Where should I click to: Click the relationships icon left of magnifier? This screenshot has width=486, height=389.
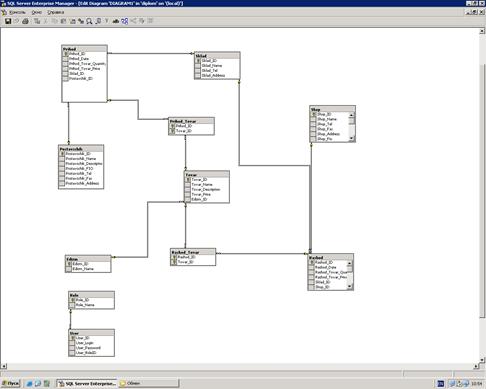point(81,21)
